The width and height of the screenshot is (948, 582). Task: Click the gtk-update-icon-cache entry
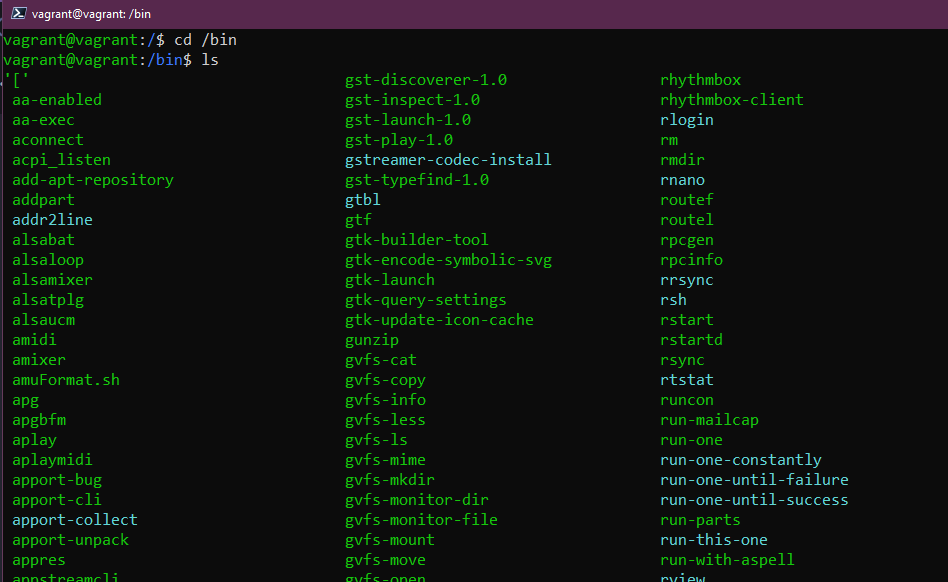[x=439, y=319]
